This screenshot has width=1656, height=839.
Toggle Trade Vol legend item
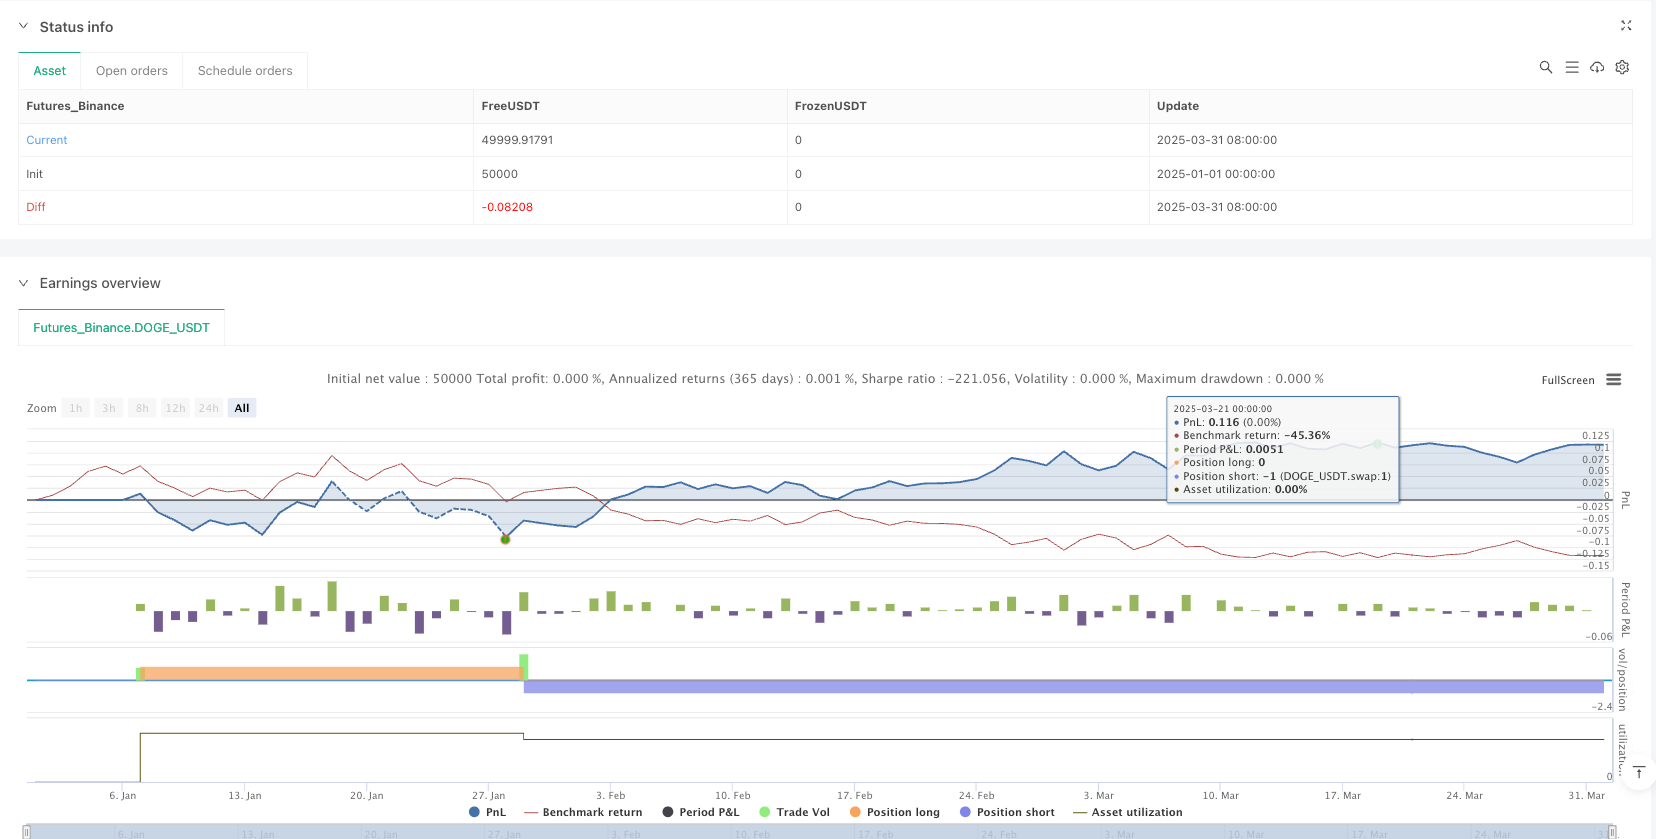[794, 812]
